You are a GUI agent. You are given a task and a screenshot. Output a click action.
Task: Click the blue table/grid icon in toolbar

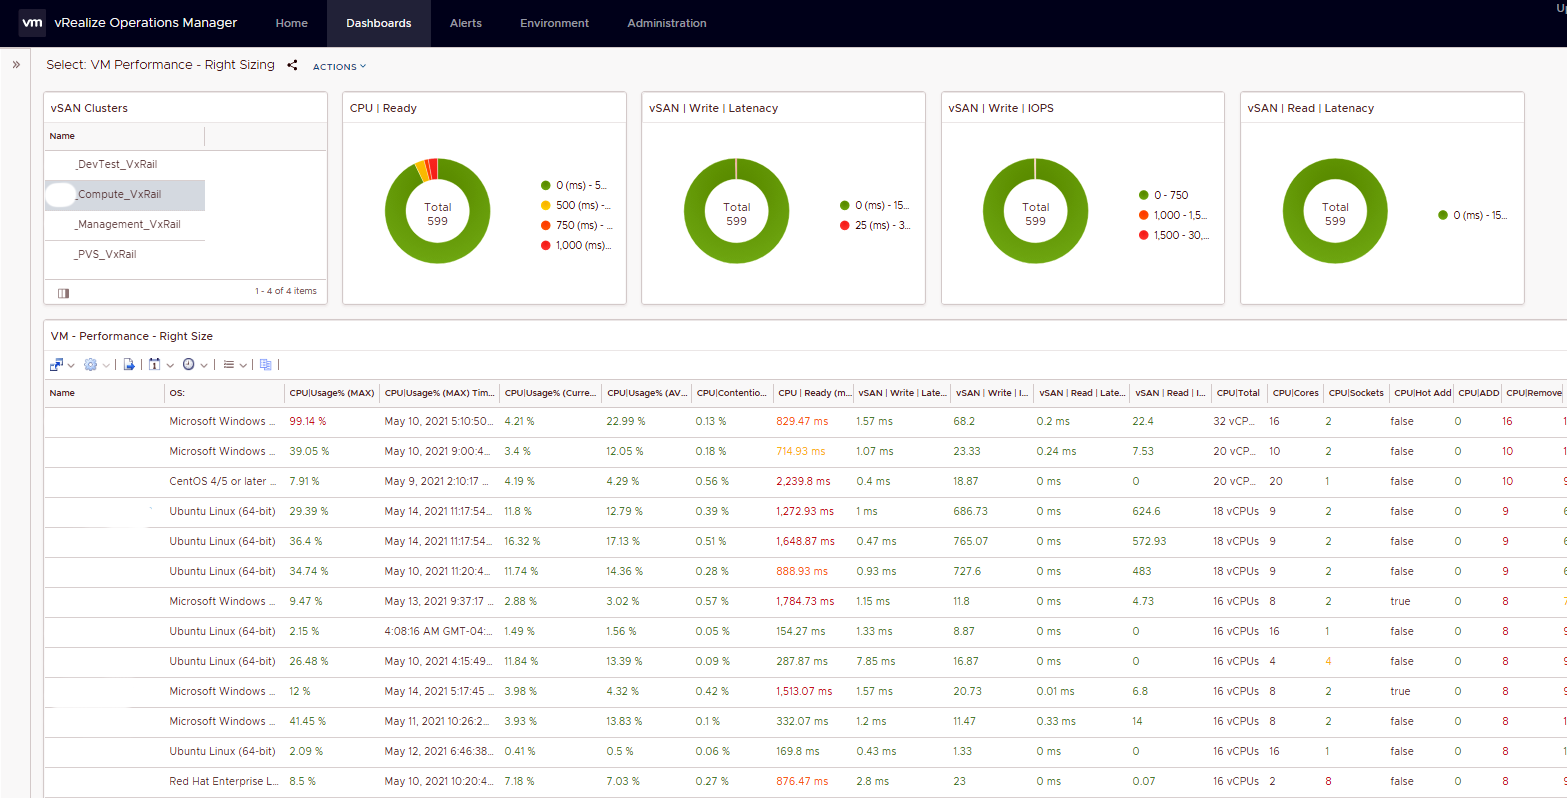coord(266,365)
